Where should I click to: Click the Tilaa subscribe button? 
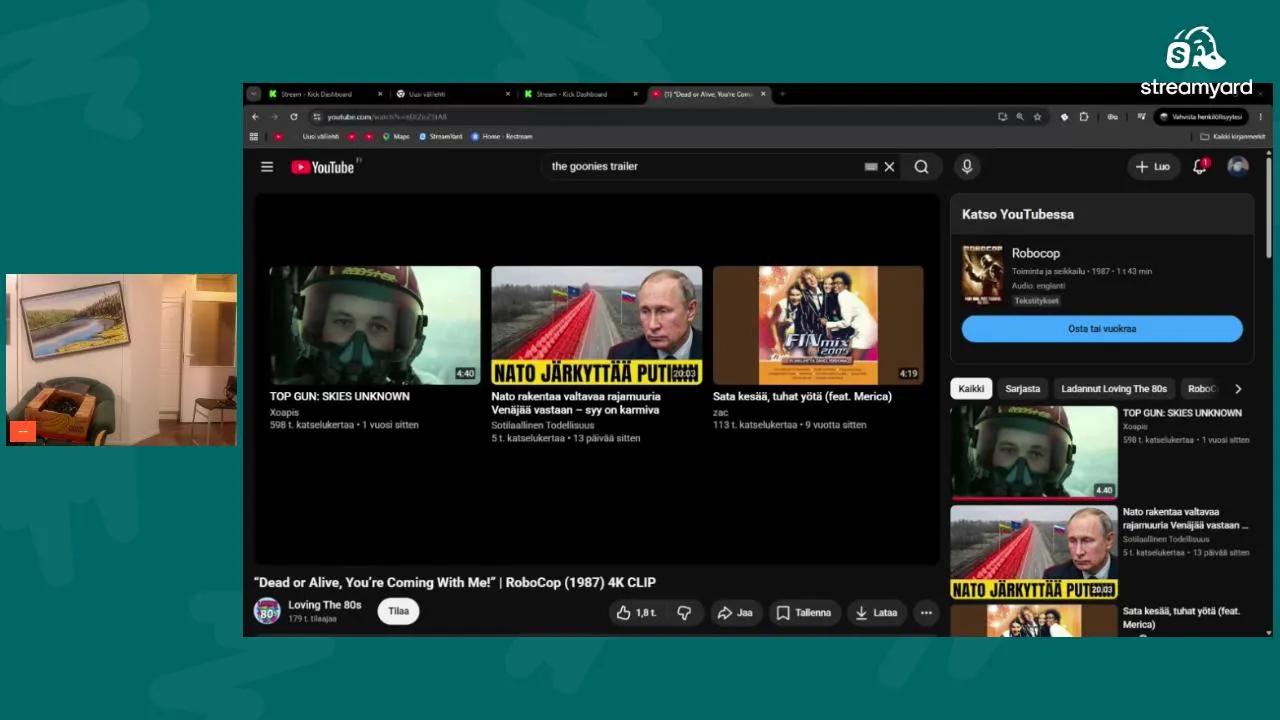pos(398,612)
